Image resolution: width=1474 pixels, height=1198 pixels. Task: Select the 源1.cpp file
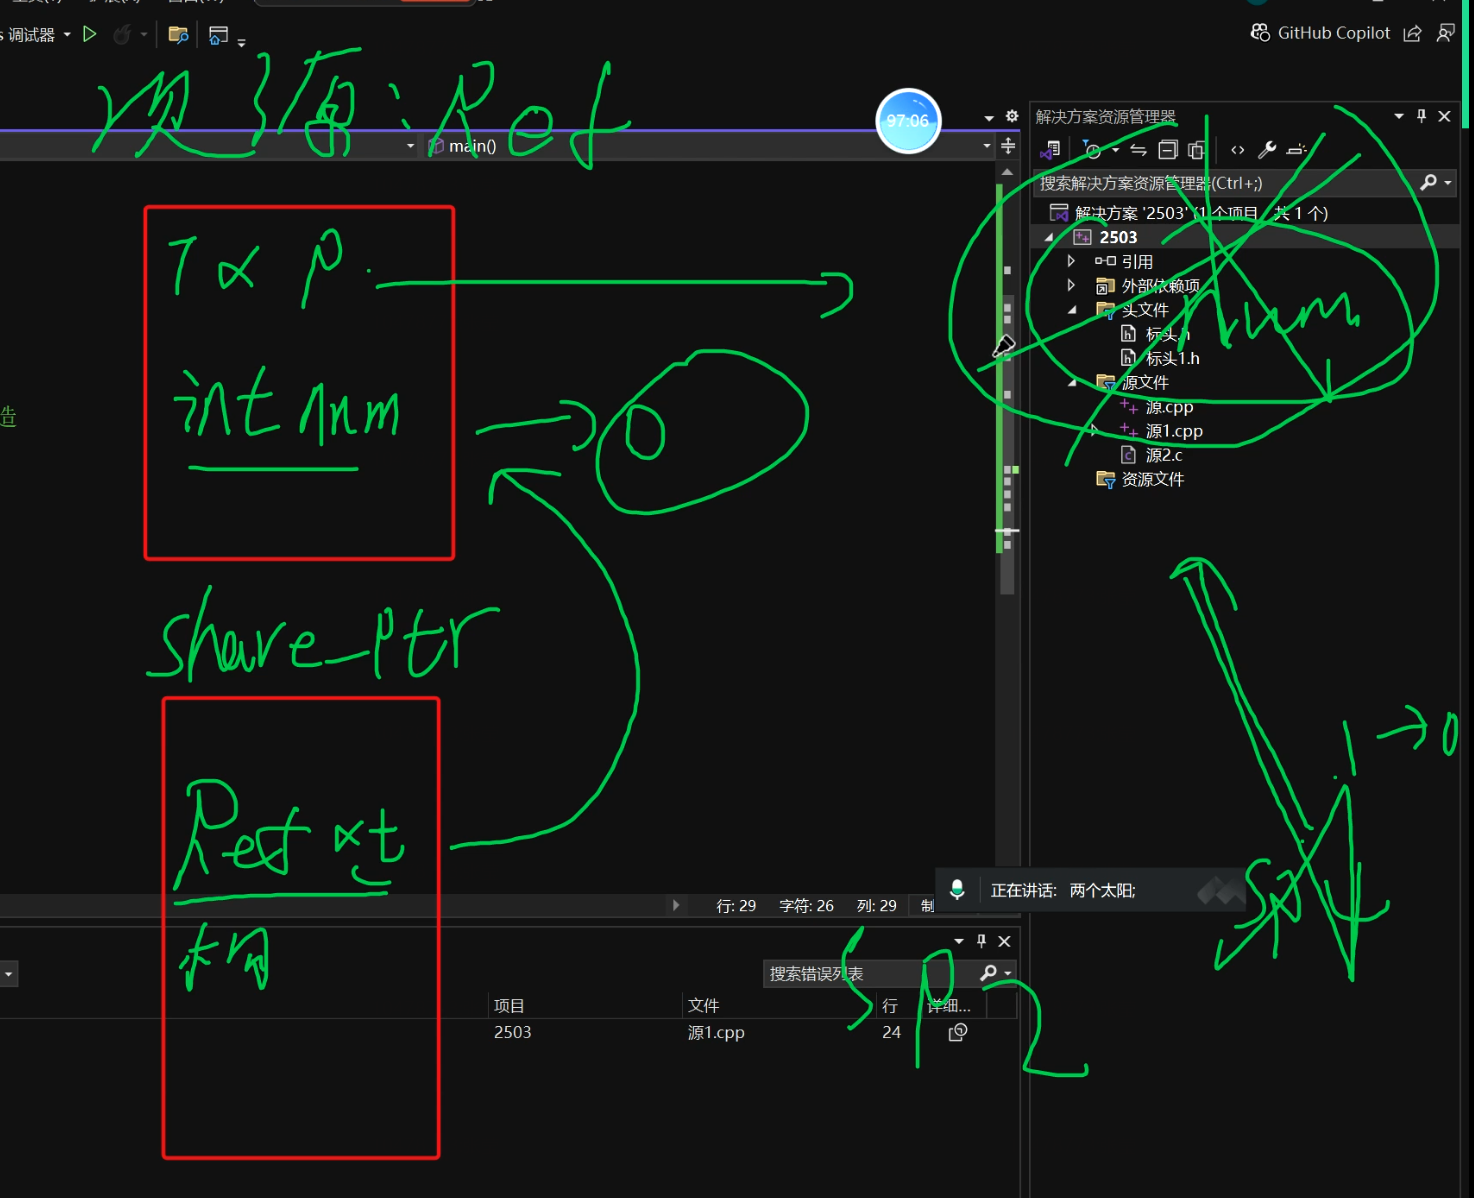1173,430
